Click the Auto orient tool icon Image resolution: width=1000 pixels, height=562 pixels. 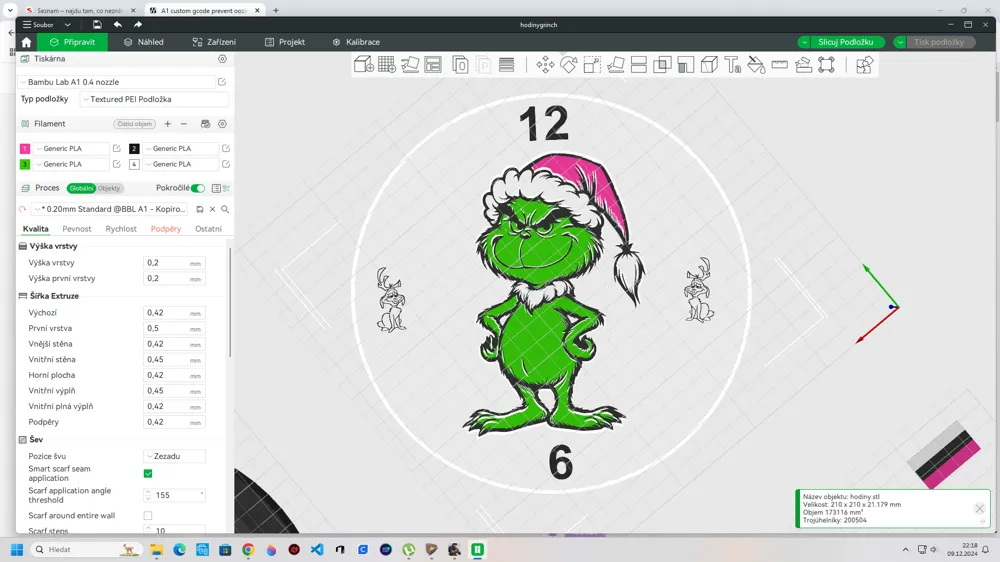pos(410,64)
